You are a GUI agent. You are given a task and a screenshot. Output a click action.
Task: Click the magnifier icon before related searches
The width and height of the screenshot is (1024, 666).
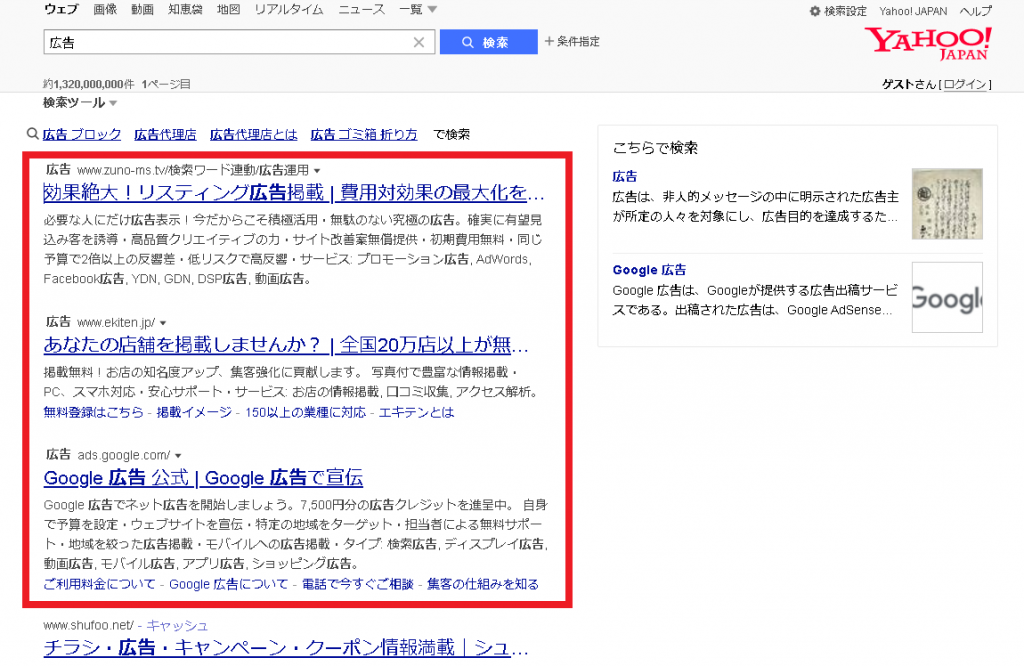33,134
